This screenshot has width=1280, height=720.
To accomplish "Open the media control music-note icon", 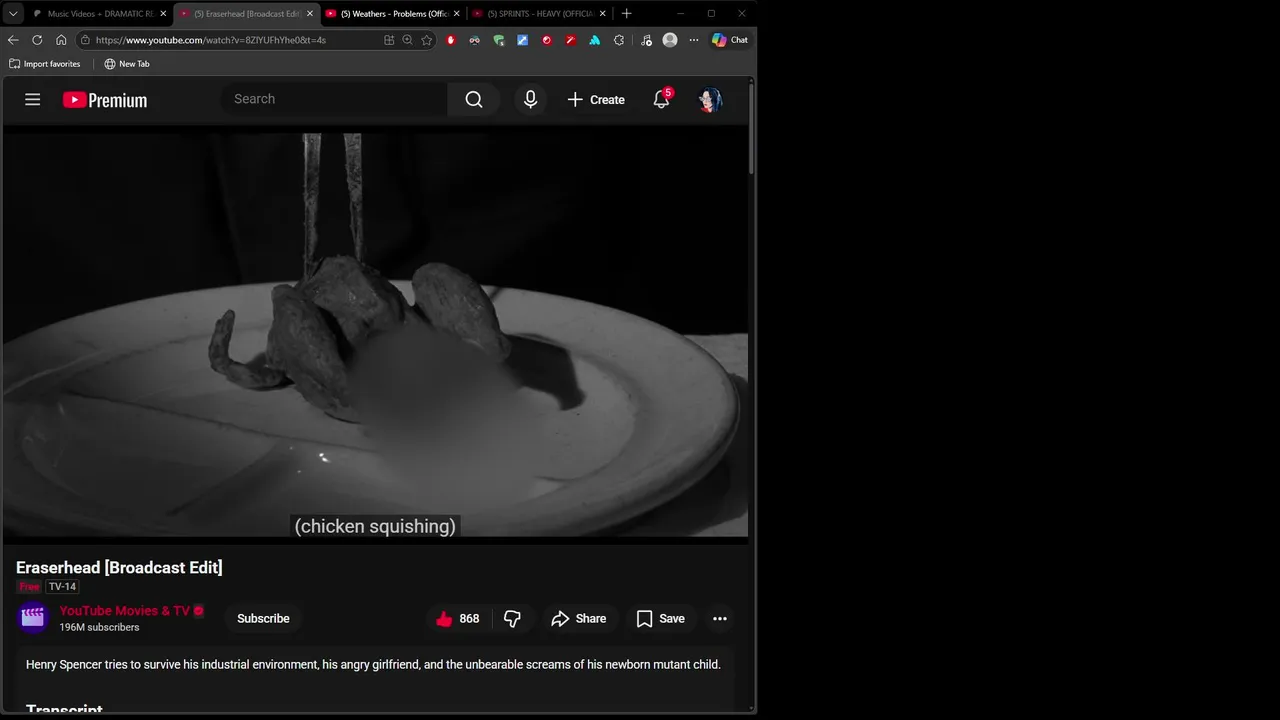I will [646, 40].
